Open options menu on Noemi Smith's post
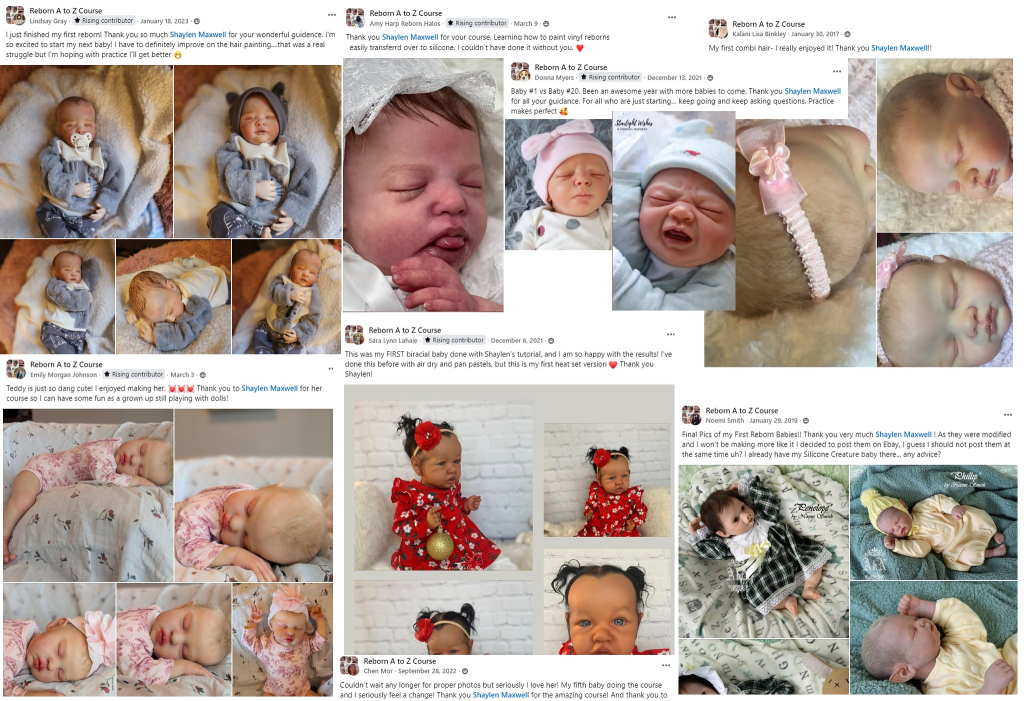Viewport: 1024px width, 701px height. (1008, 415)
